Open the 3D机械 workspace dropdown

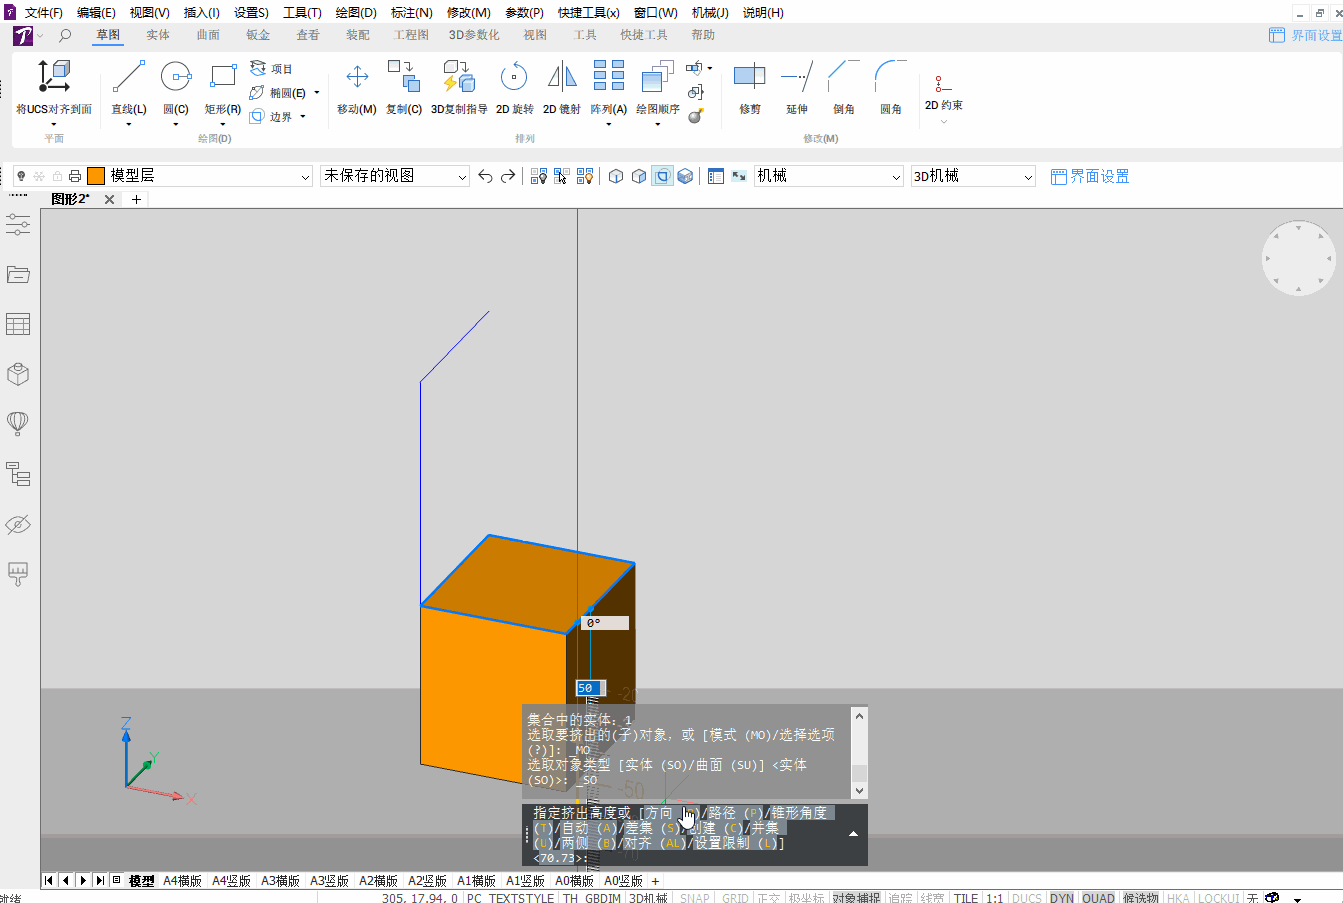[1028, 177]
